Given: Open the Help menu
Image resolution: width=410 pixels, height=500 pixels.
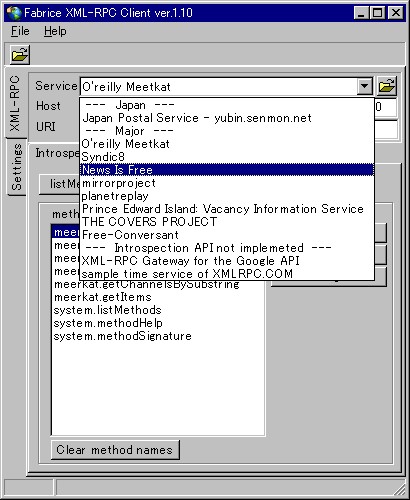Looking at the screenshot, I should [x=55, y=31].
